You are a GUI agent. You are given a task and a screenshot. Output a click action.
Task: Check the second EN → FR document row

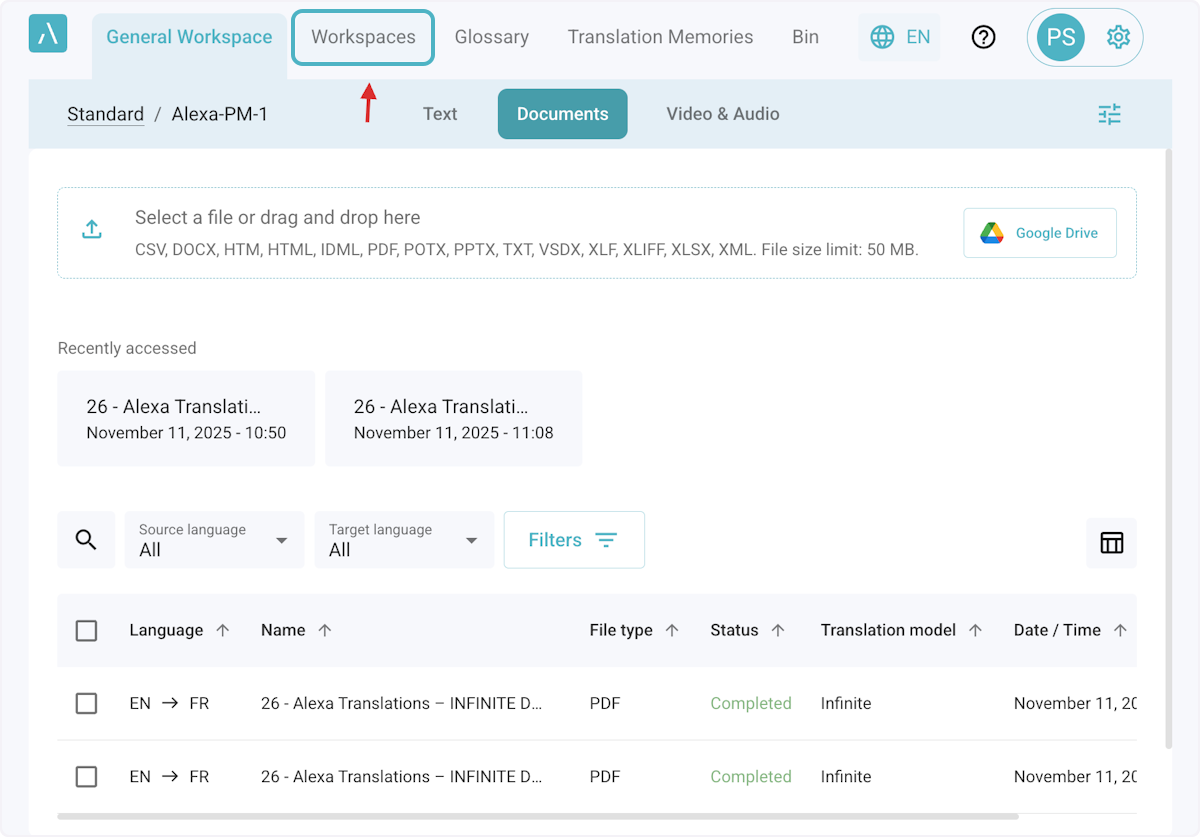(x=87, y=776)
